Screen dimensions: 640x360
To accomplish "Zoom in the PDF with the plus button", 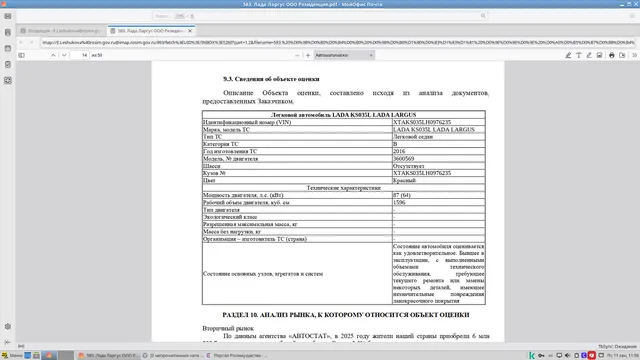I will click(308, 55).
